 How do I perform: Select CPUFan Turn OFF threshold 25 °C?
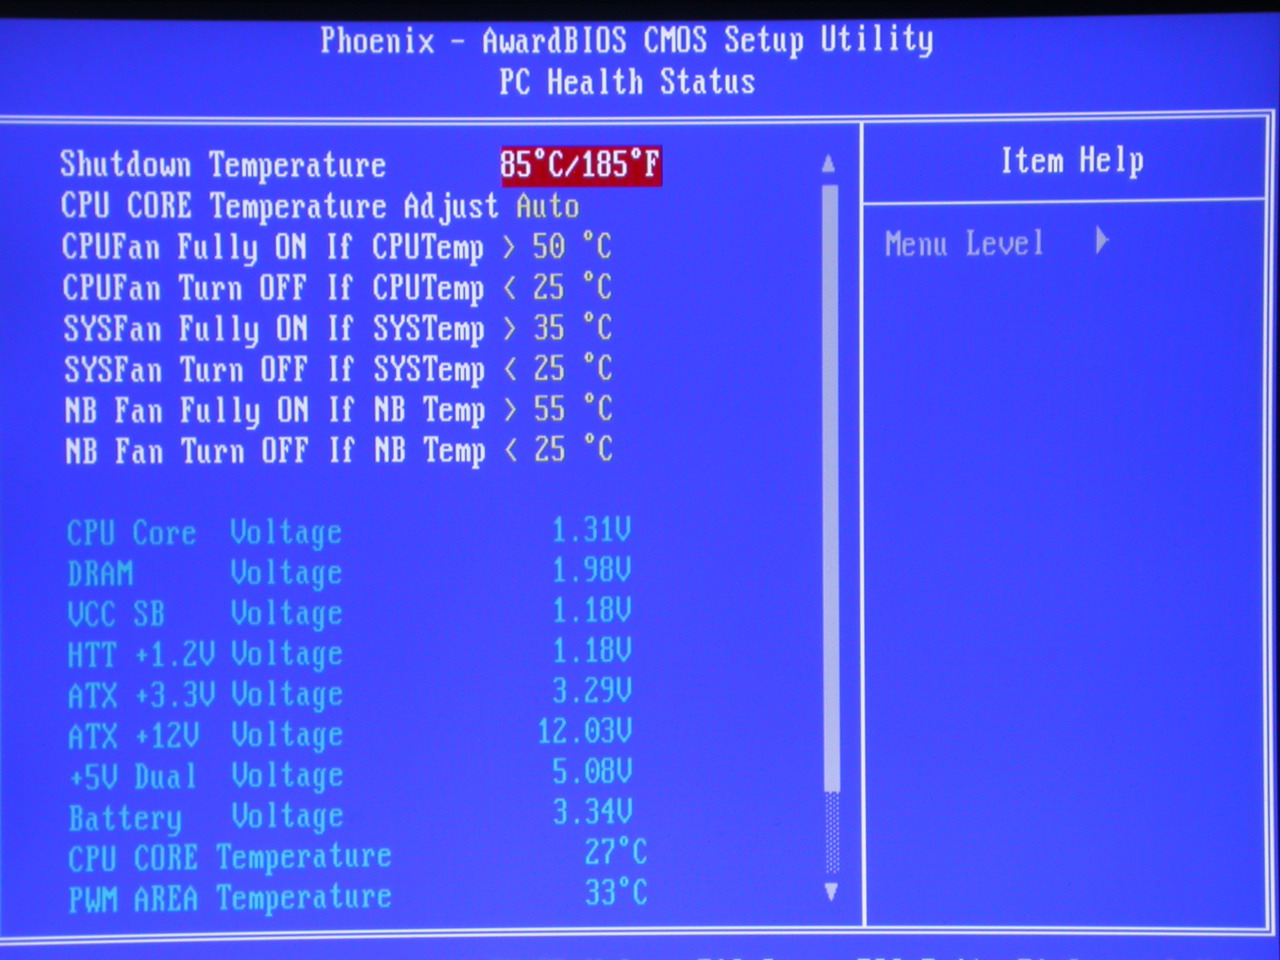click(x=571, y=288)
